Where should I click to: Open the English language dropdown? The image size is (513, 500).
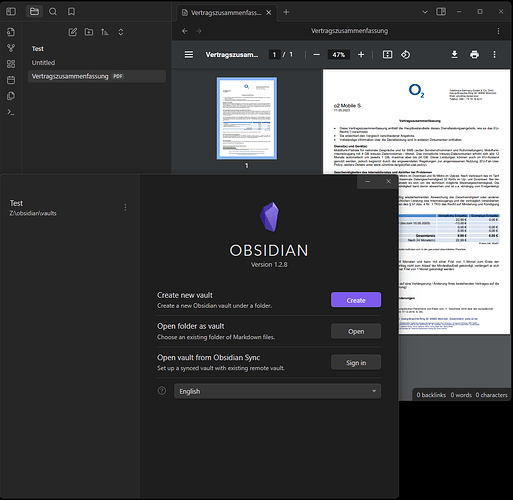(277, 391)
